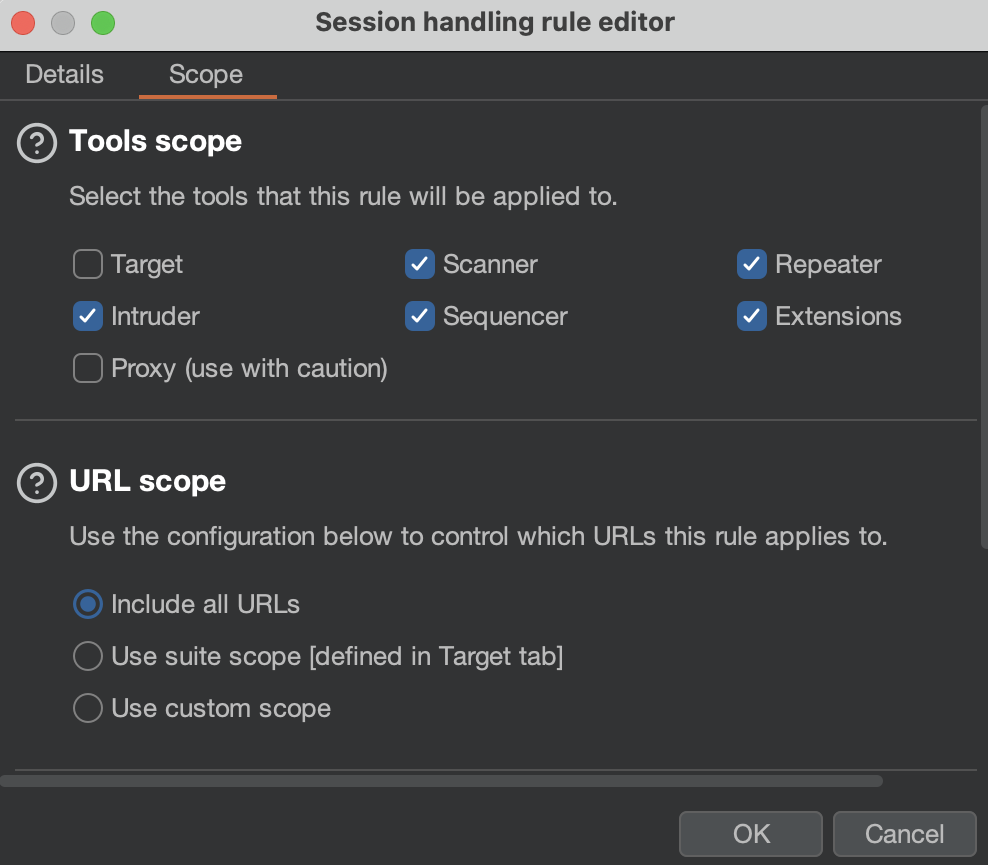Click the green zoom window button
The width and height of the screenshot is (988, 865).
(x=102, y=22)
